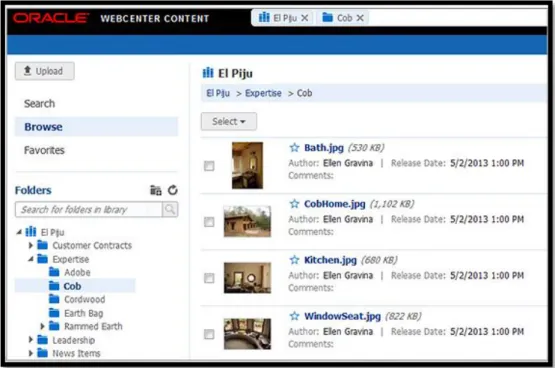Click the Cordwood folder icon
The width and height of the screenshot is (555, 368).
click(54, 299)
